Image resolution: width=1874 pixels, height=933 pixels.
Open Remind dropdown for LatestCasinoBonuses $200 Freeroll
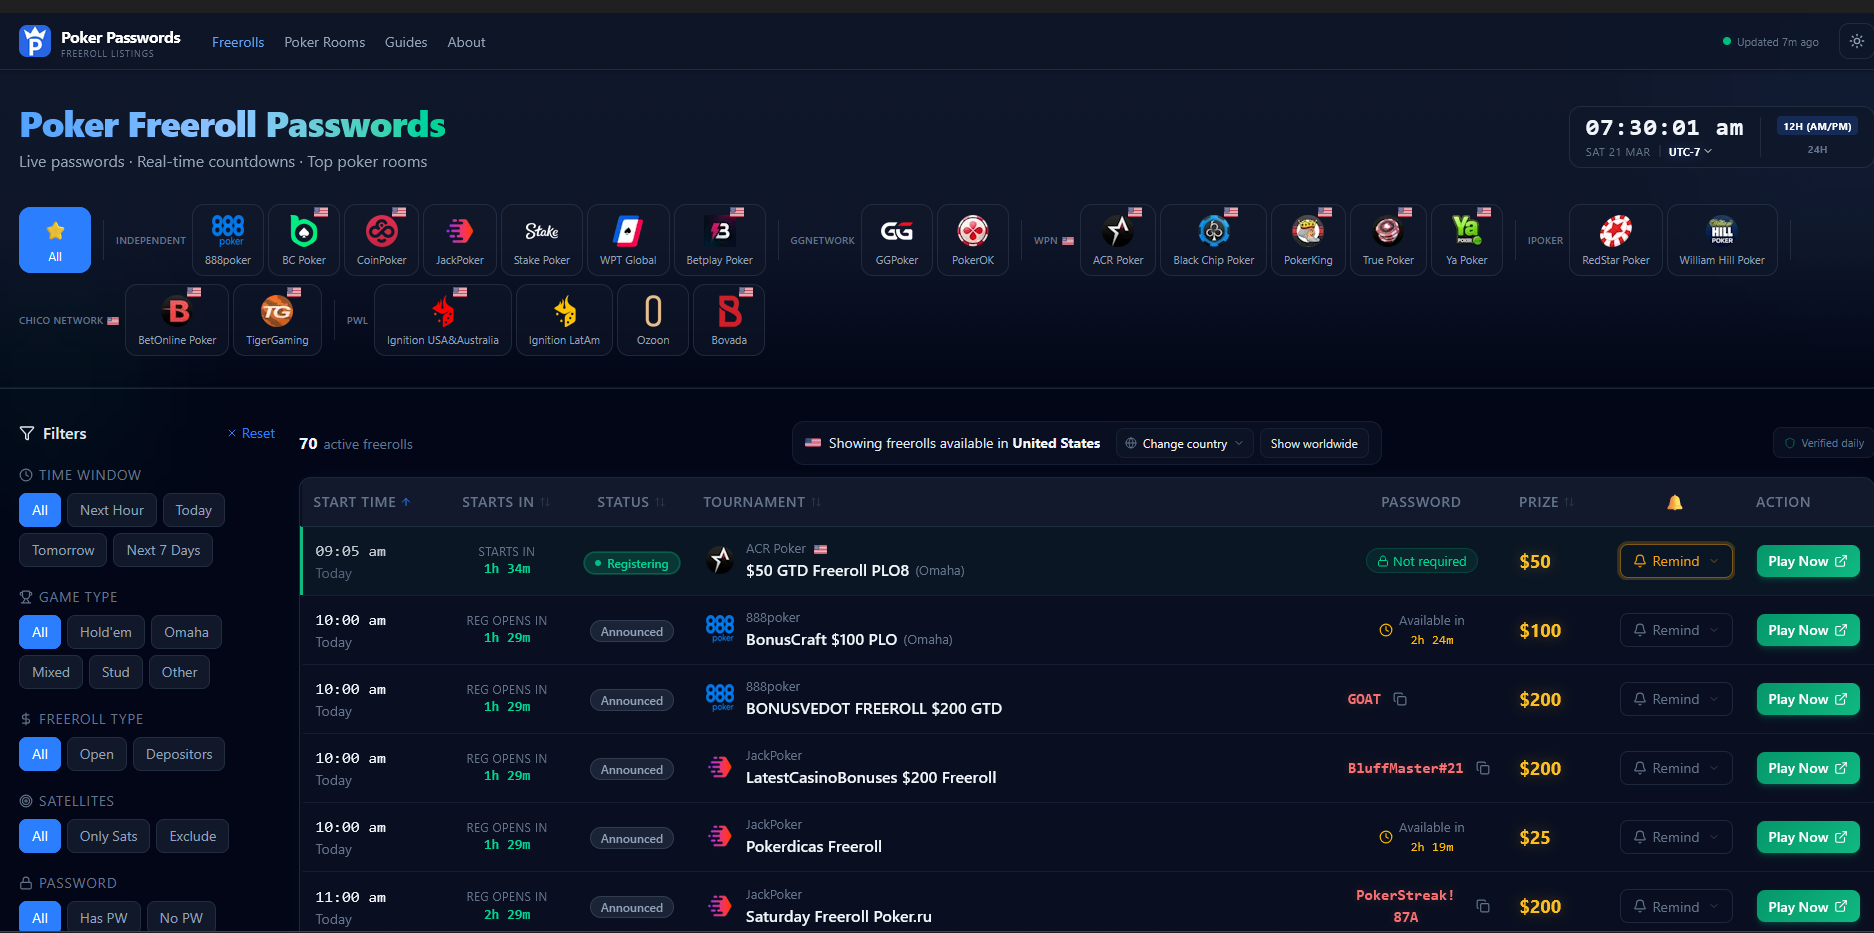[x=1676, y=768]
